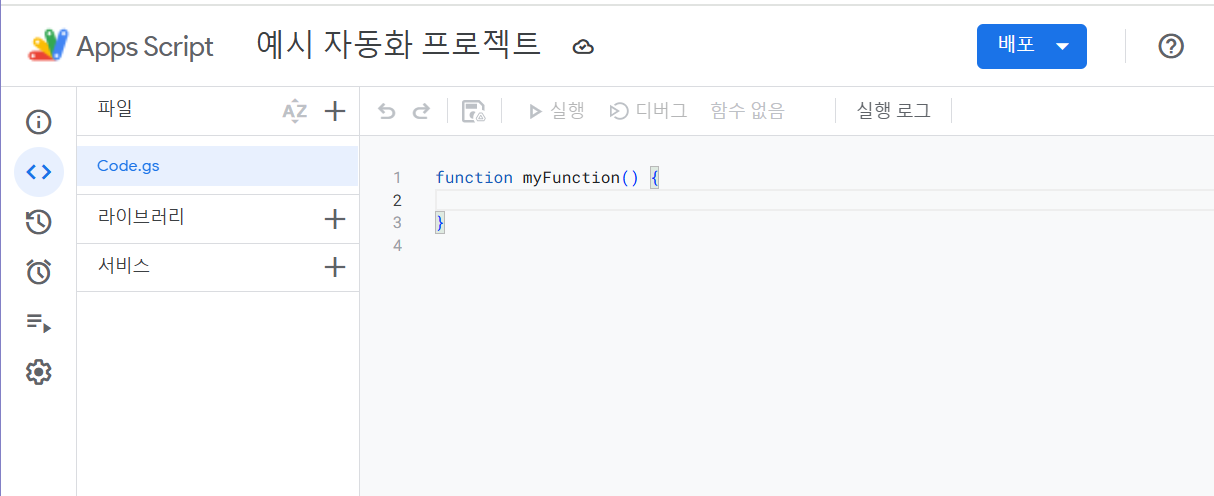Select the Code.gs file
This screenshot has width=1214, height=496.
pyautogui.click(x=218, y=166)
